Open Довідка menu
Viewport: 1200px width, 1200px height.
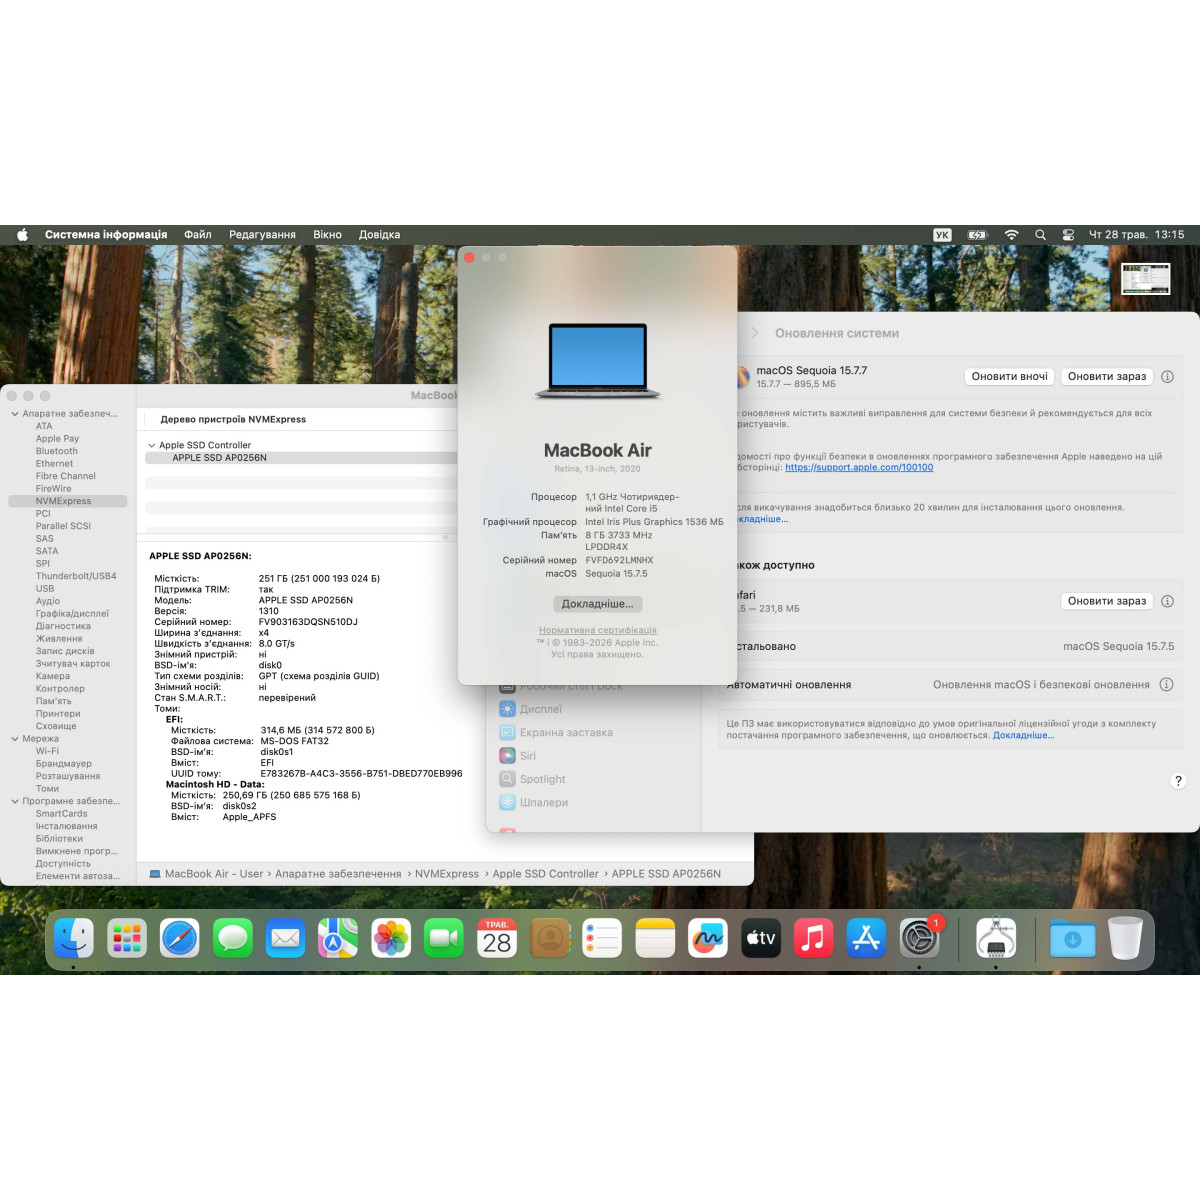pyautogui.click(x=379, y=235)
